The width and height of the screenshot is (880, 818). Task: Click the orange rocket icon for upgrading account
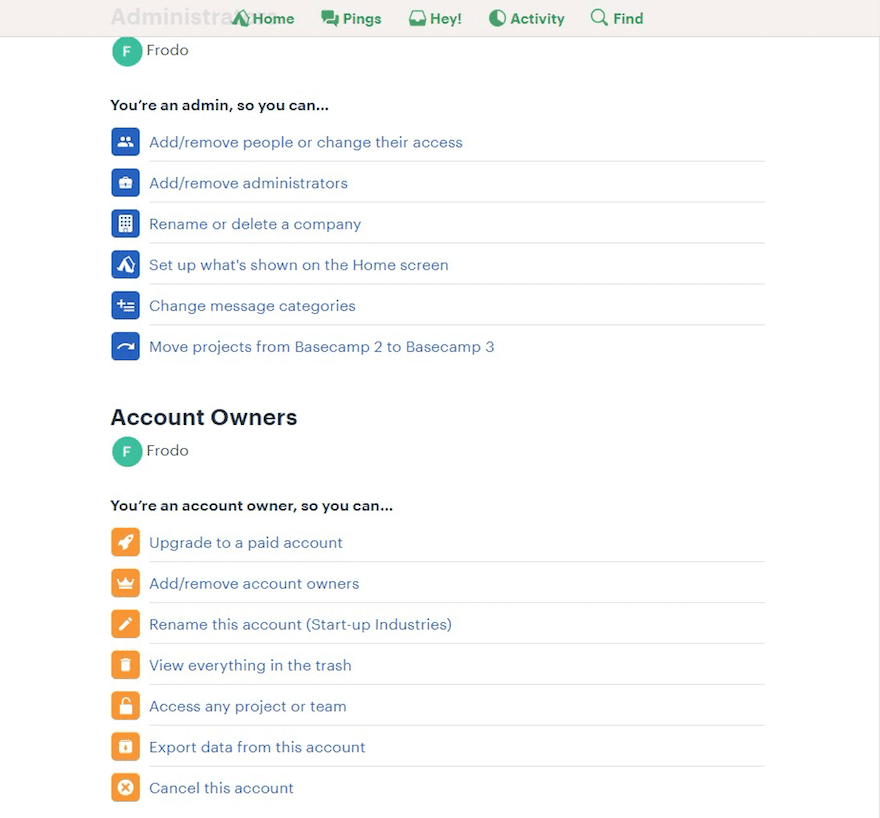125,543
